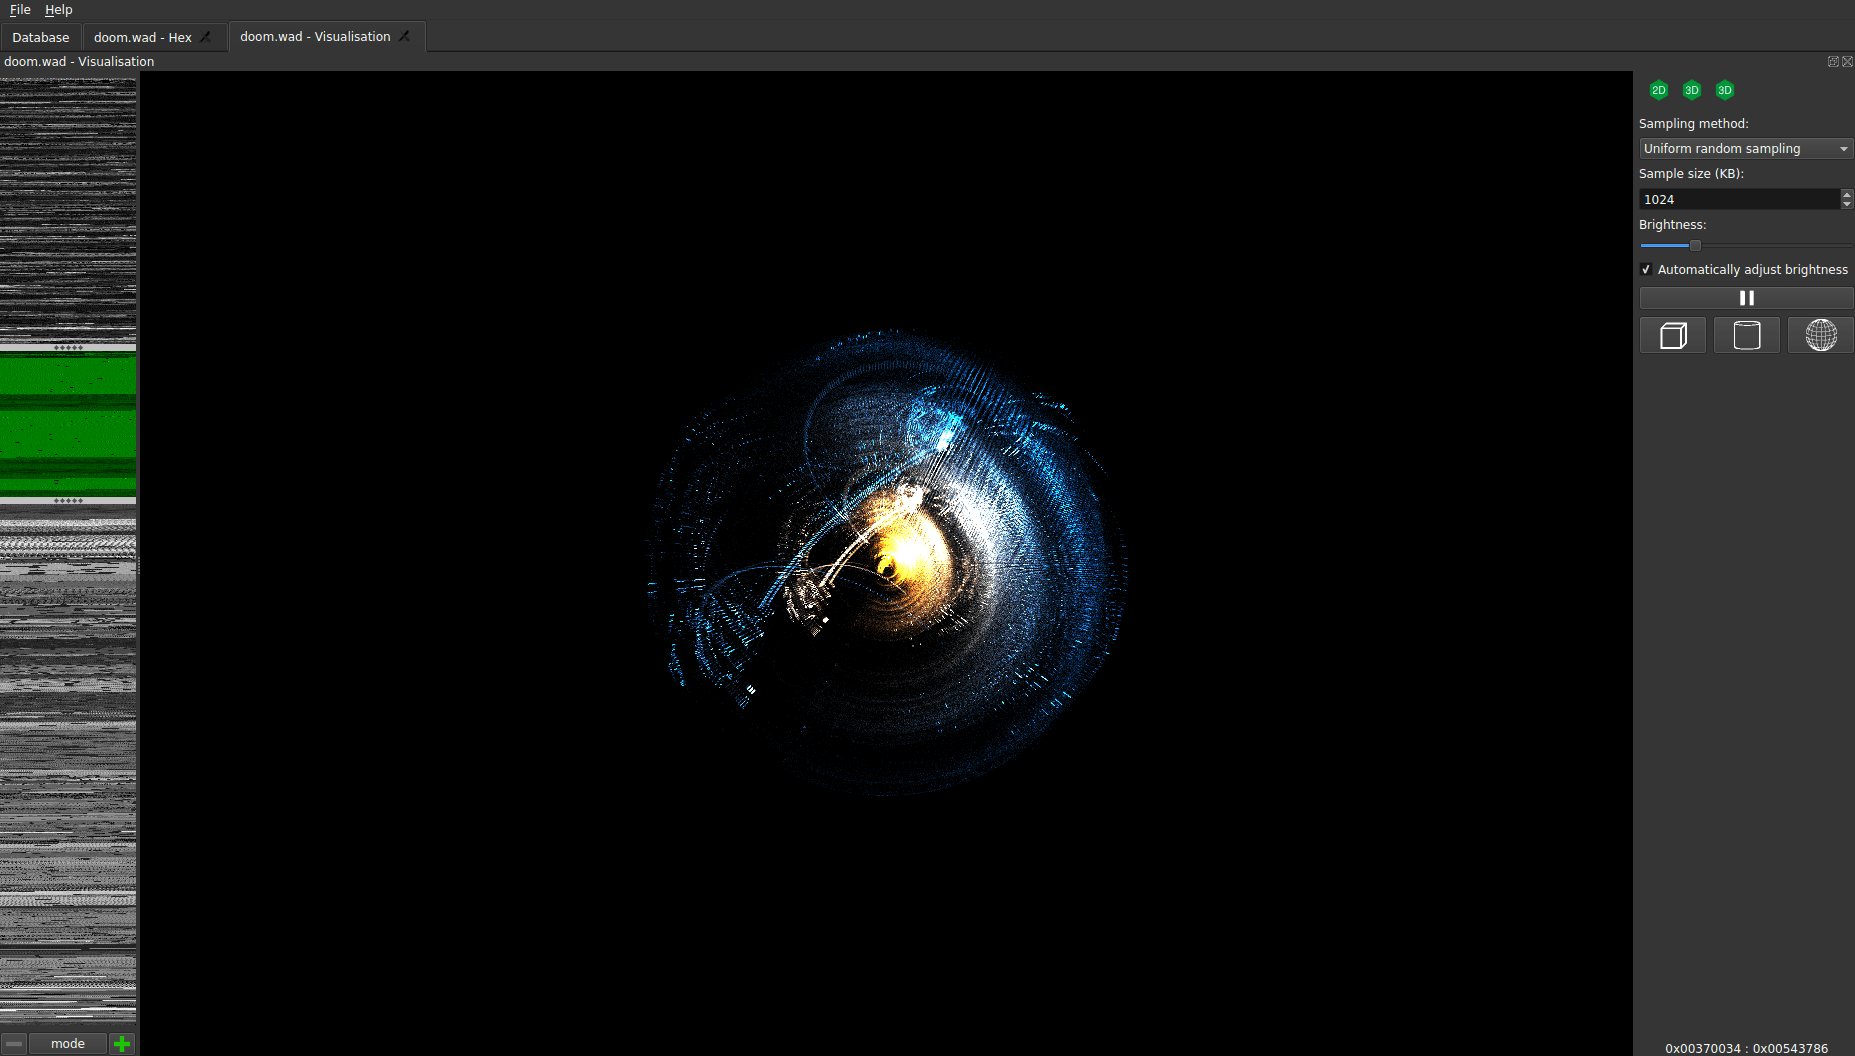Screen dimensions: 1855x1056
Task: Click the Brightness slider handle
Action: point(1695,245)
